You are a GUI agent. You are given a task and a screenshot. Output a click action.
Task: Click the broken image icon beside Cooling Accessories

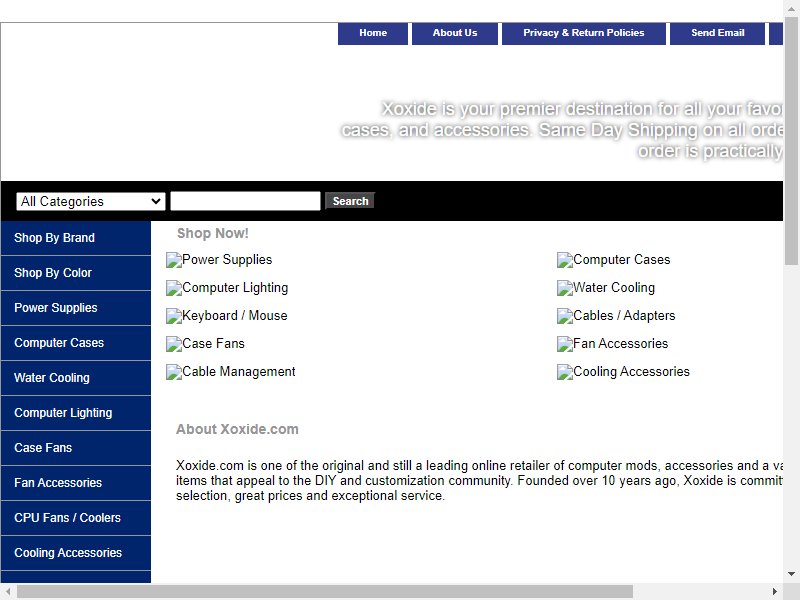click(565, 372)
